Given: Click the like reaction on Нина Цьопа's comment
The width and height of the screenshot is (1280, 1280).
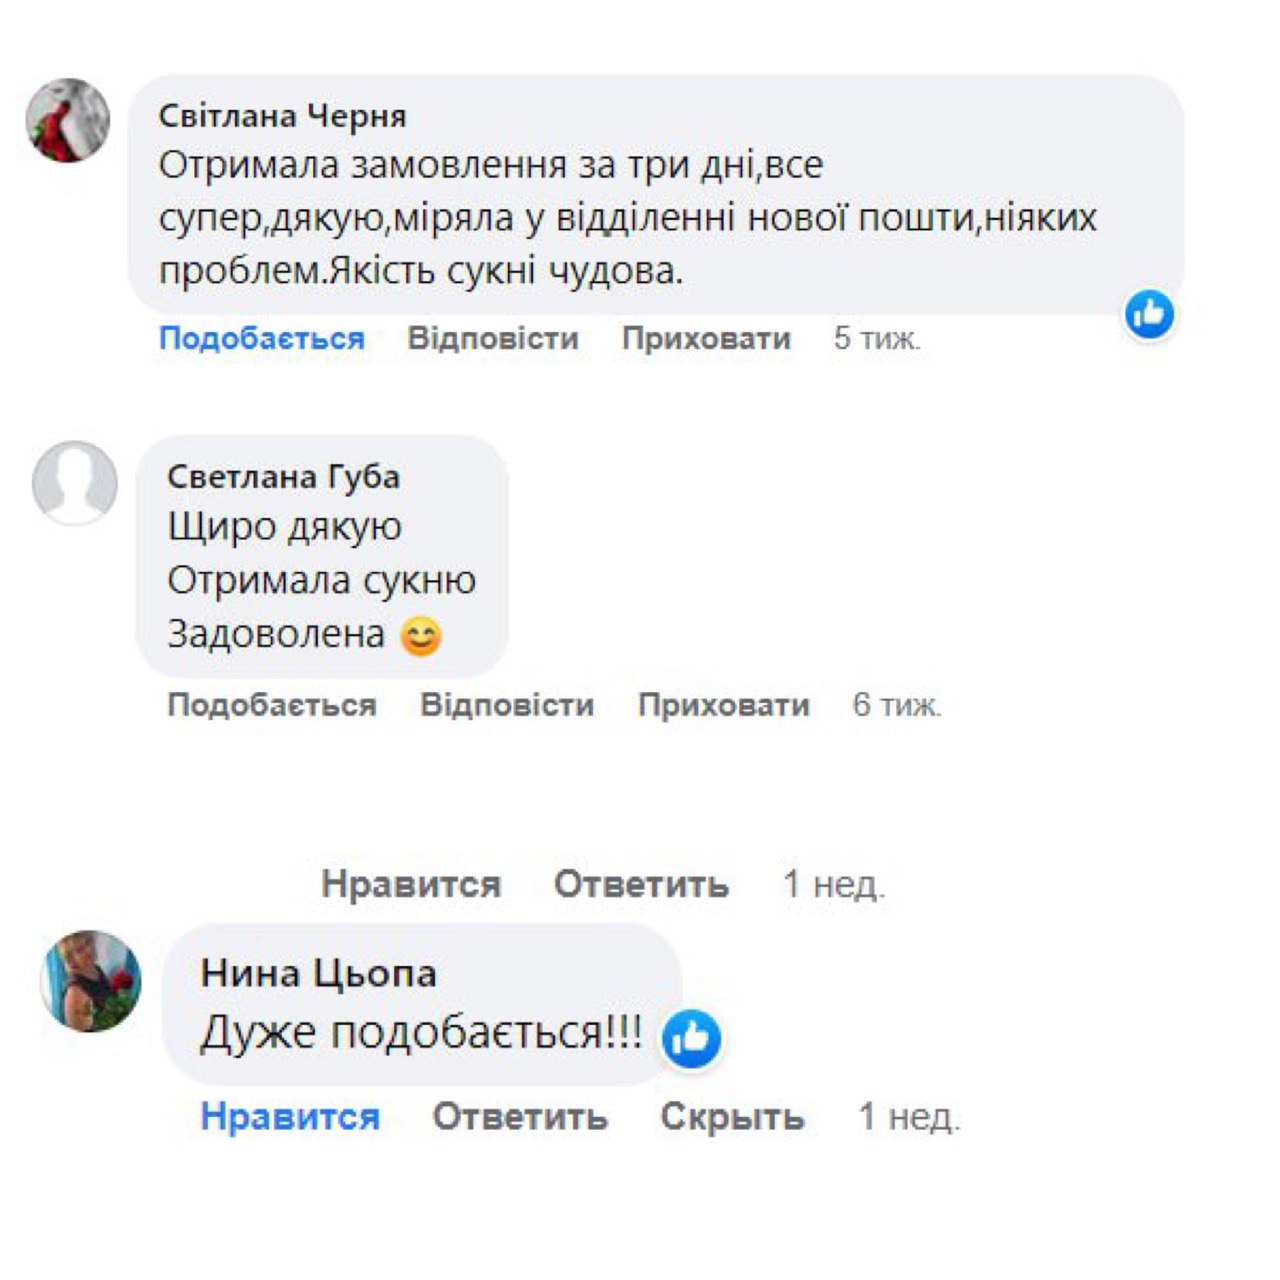Looking at the screenshot, I should pos(691,1039).
